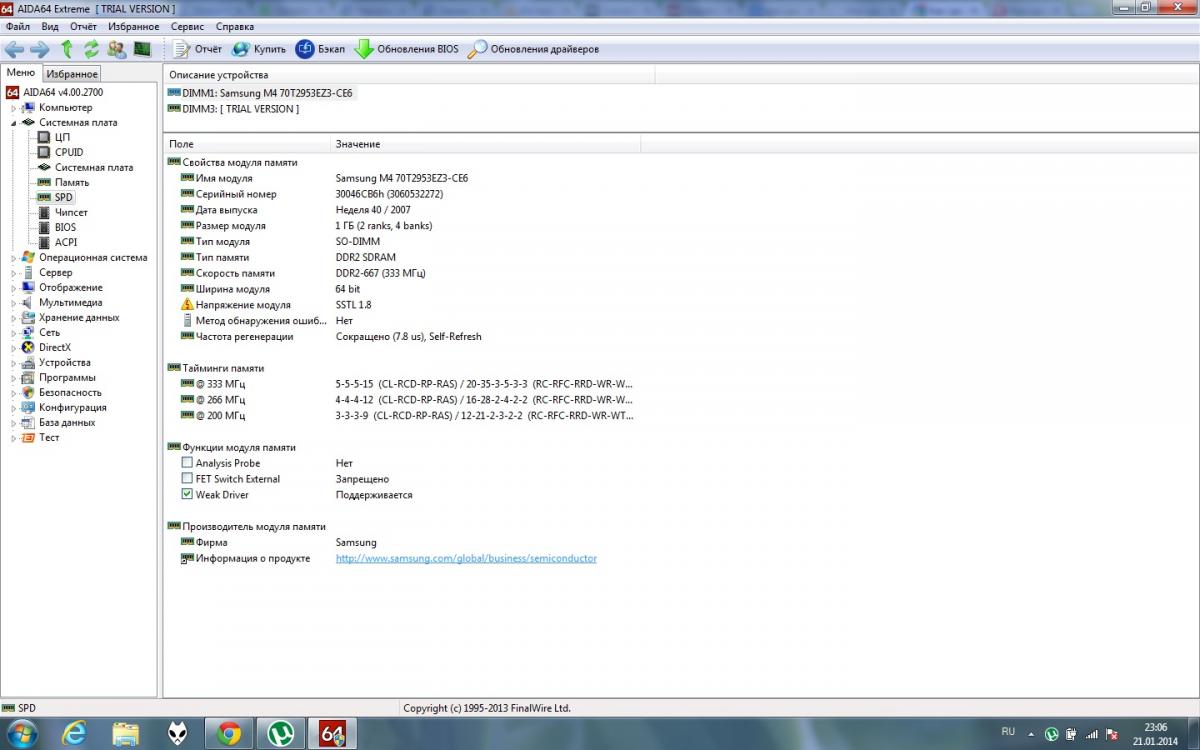The height and width of the screenshot is (750, 1200).
Task: Open the Samsung semiconductor product link
Action: [466, 558]
